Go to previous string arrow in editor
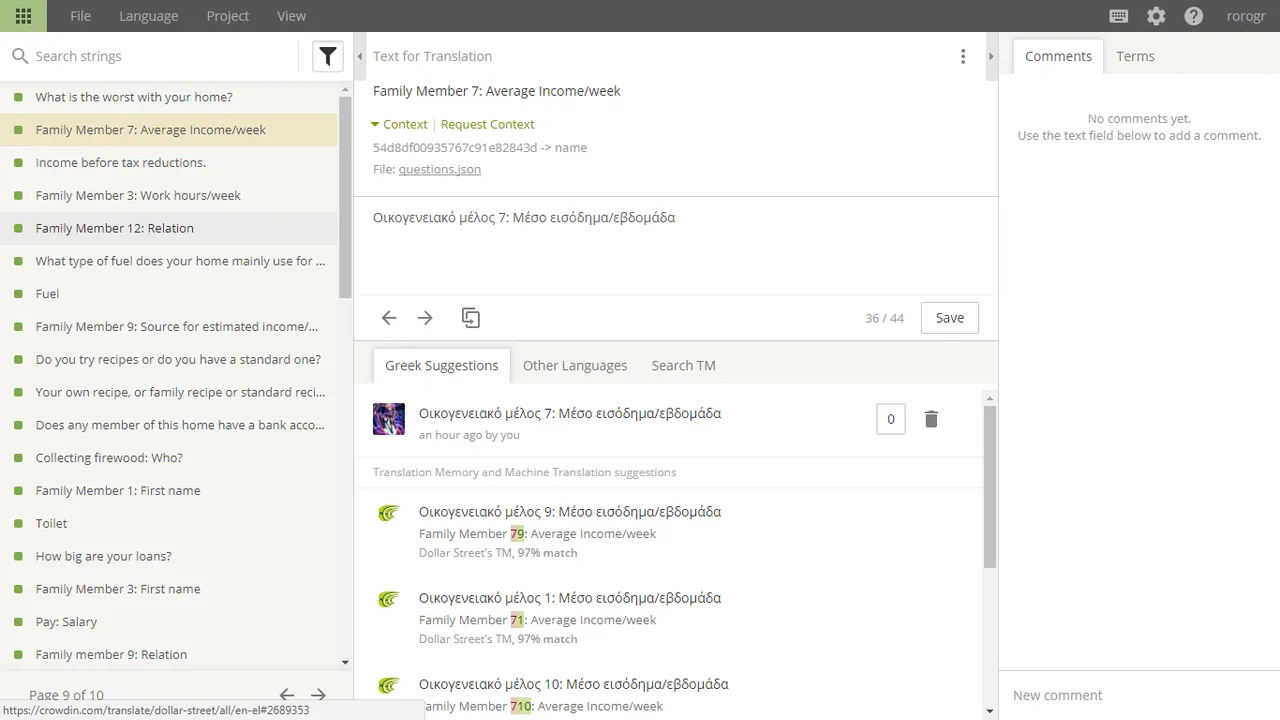Image resolution: width=1280 pixels, height=720 pixels. tap(389, 318)
